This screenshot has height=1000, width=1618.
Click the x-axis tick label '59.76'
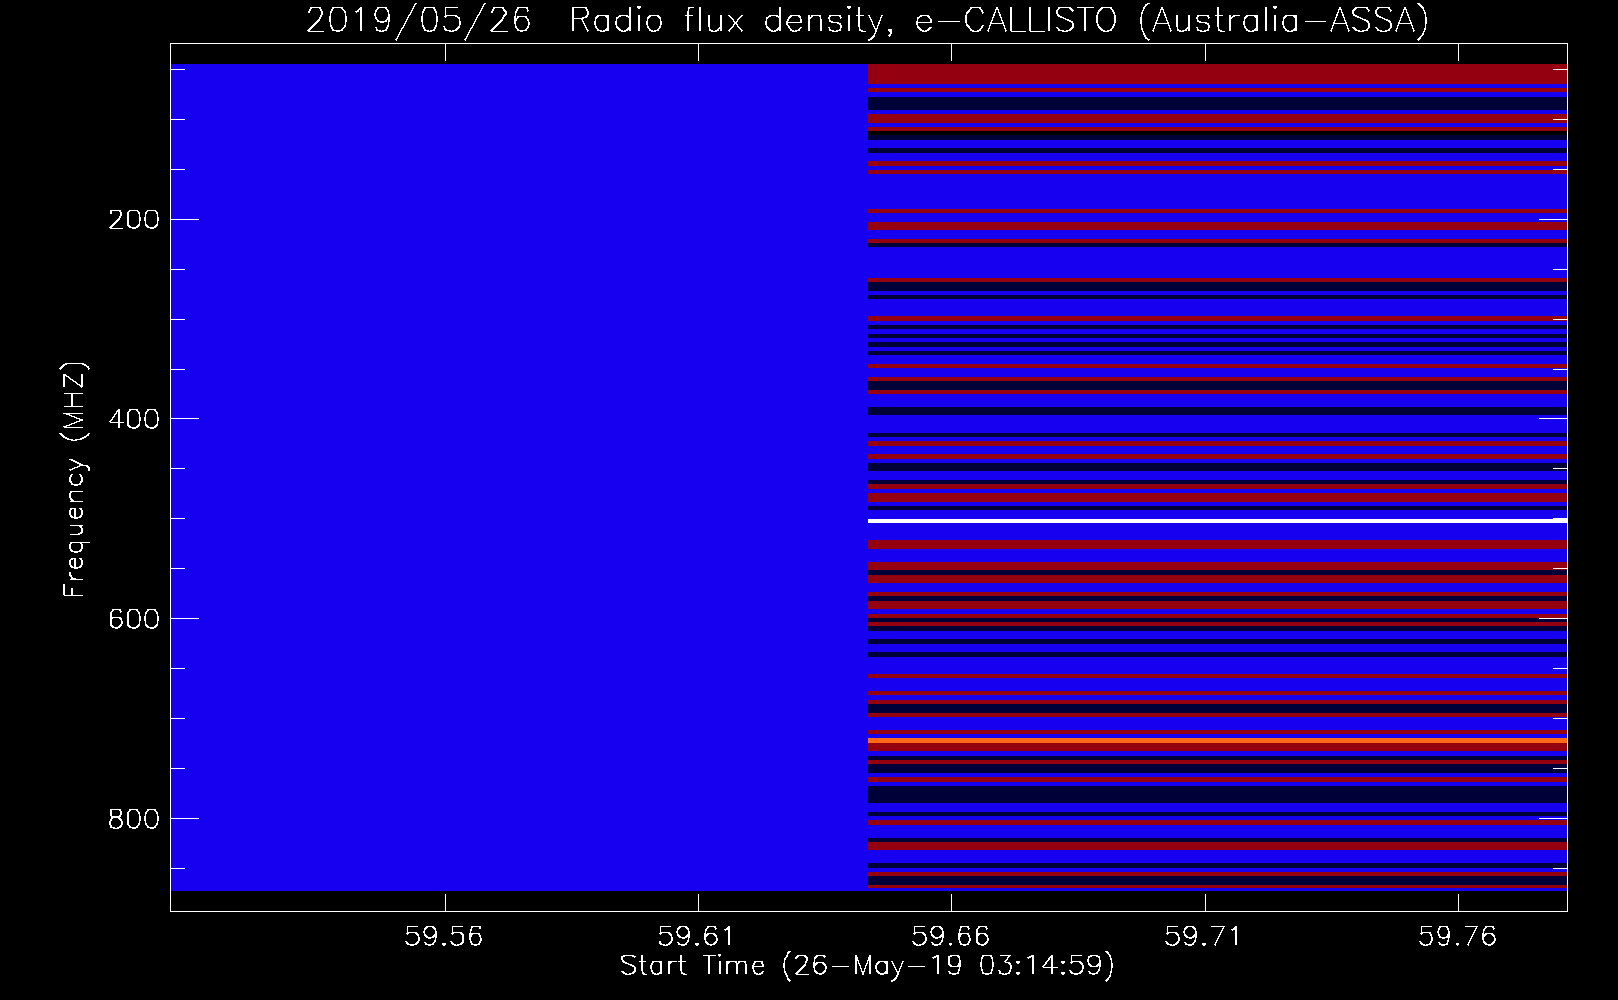[x=1459, y=936]
